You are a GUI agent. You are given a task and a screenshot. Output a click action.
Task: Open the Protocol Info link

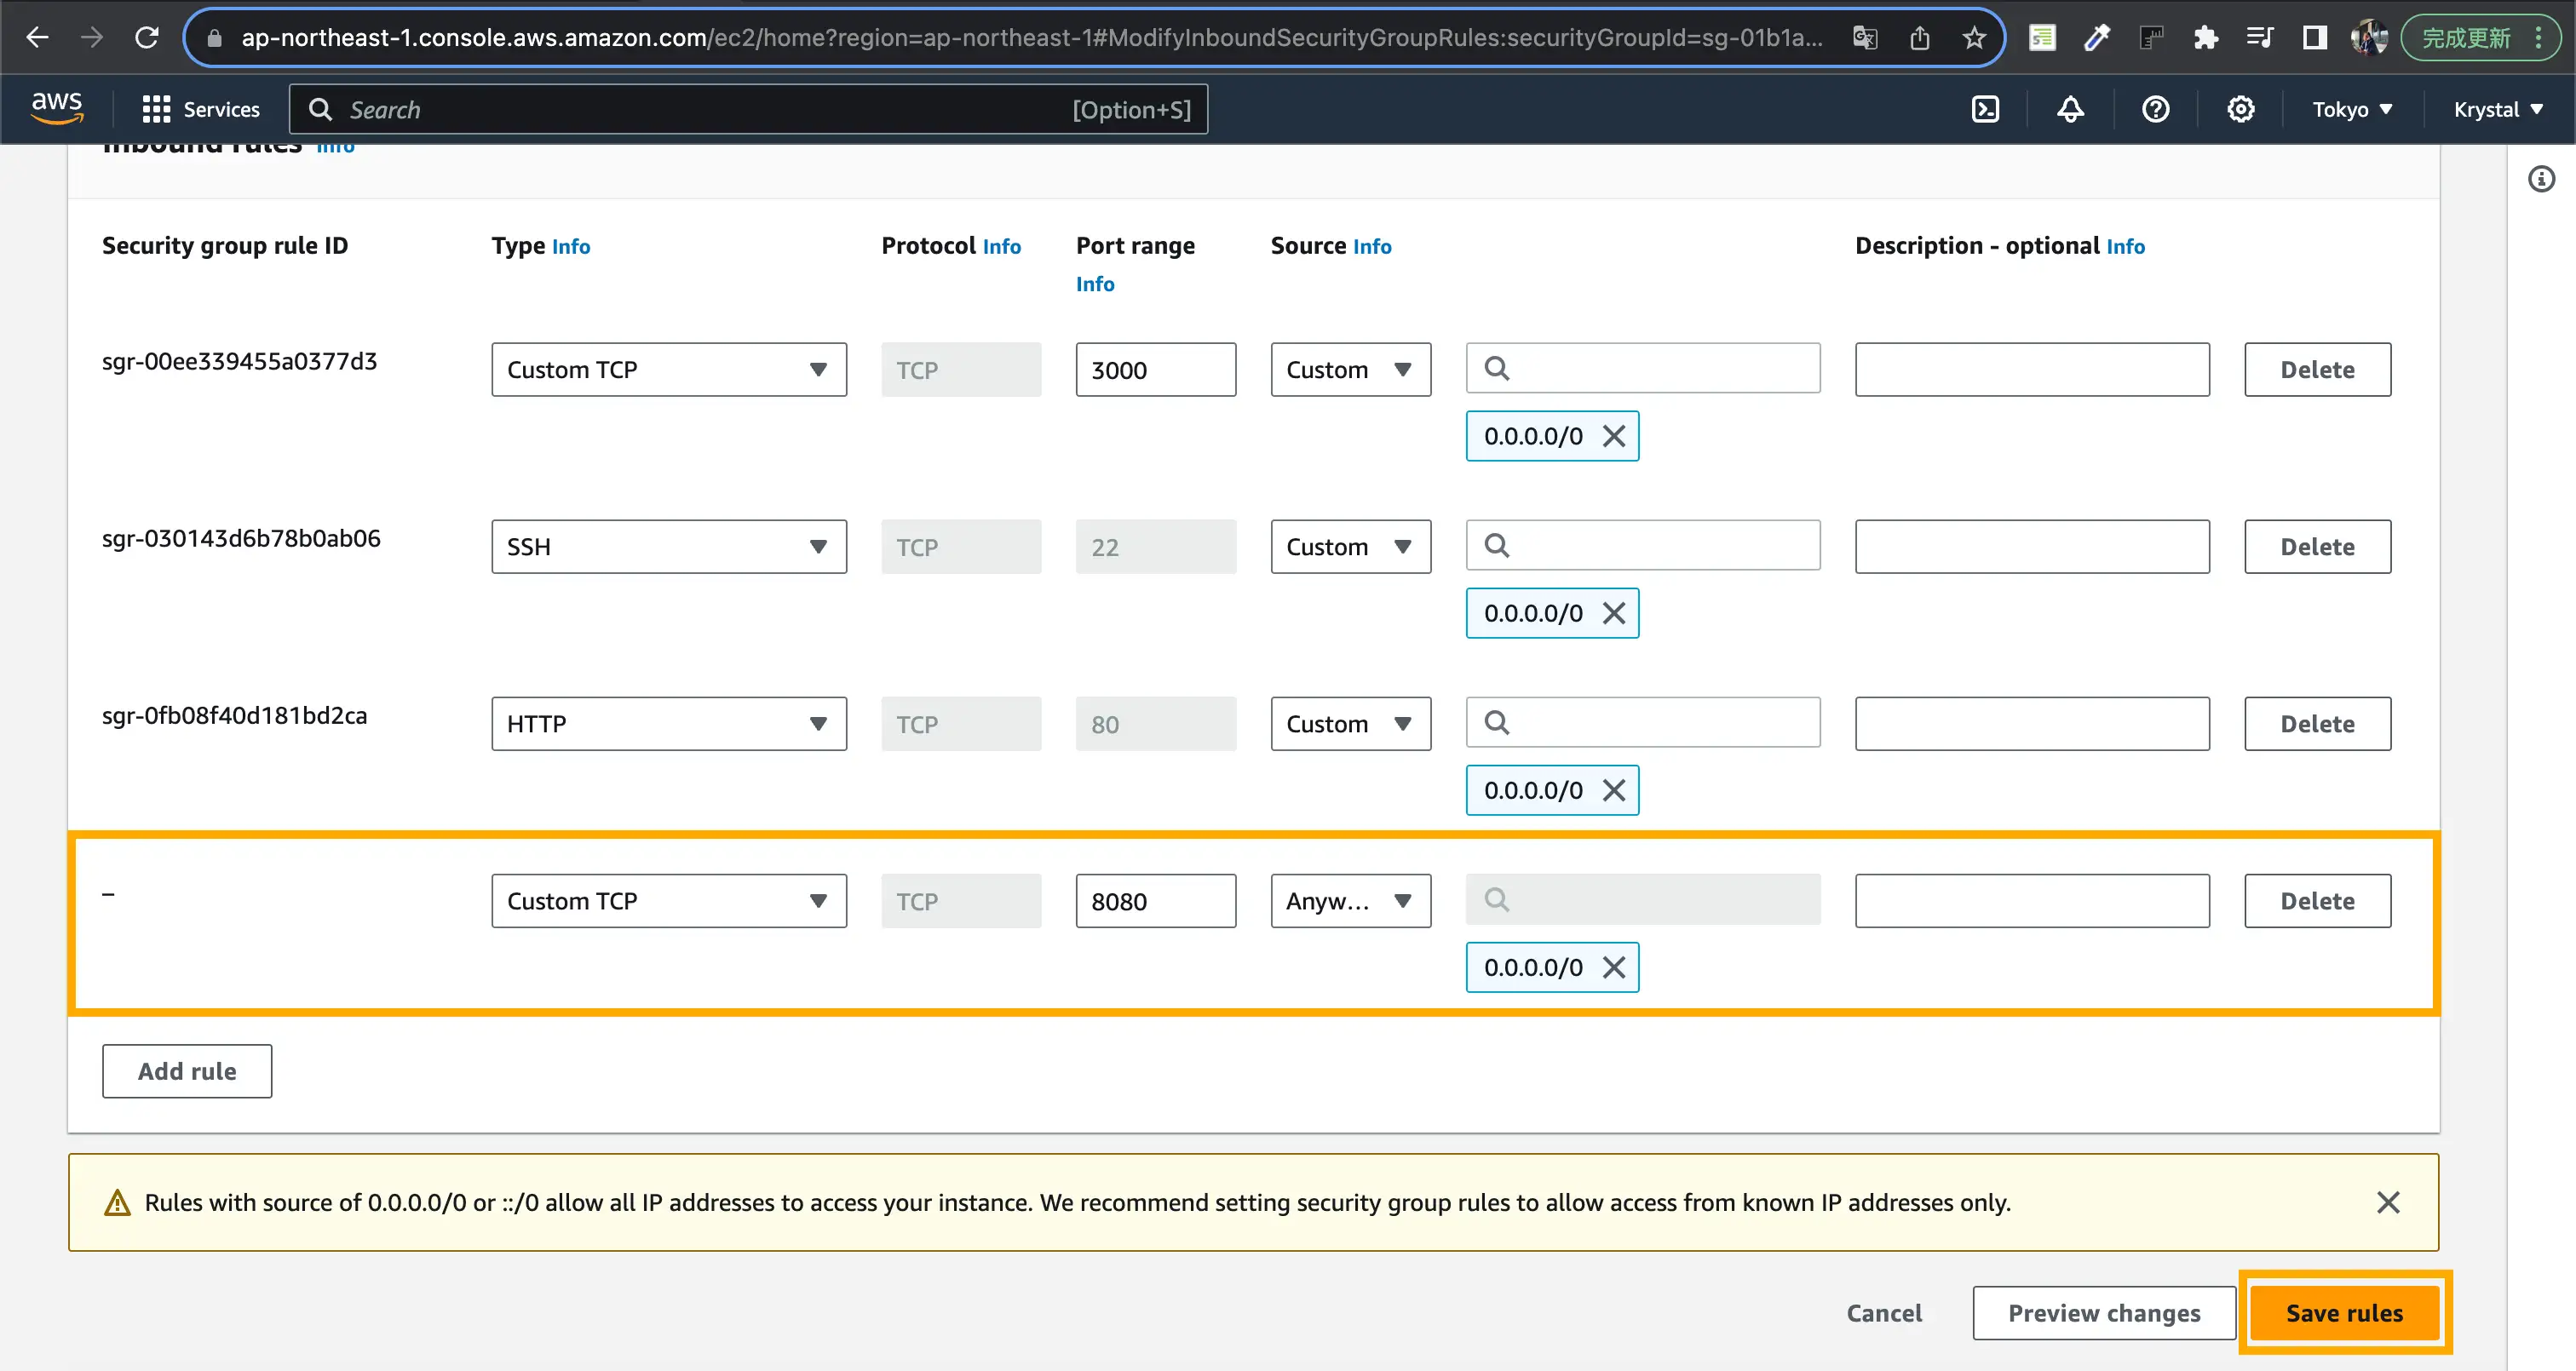click(1001, 246)
